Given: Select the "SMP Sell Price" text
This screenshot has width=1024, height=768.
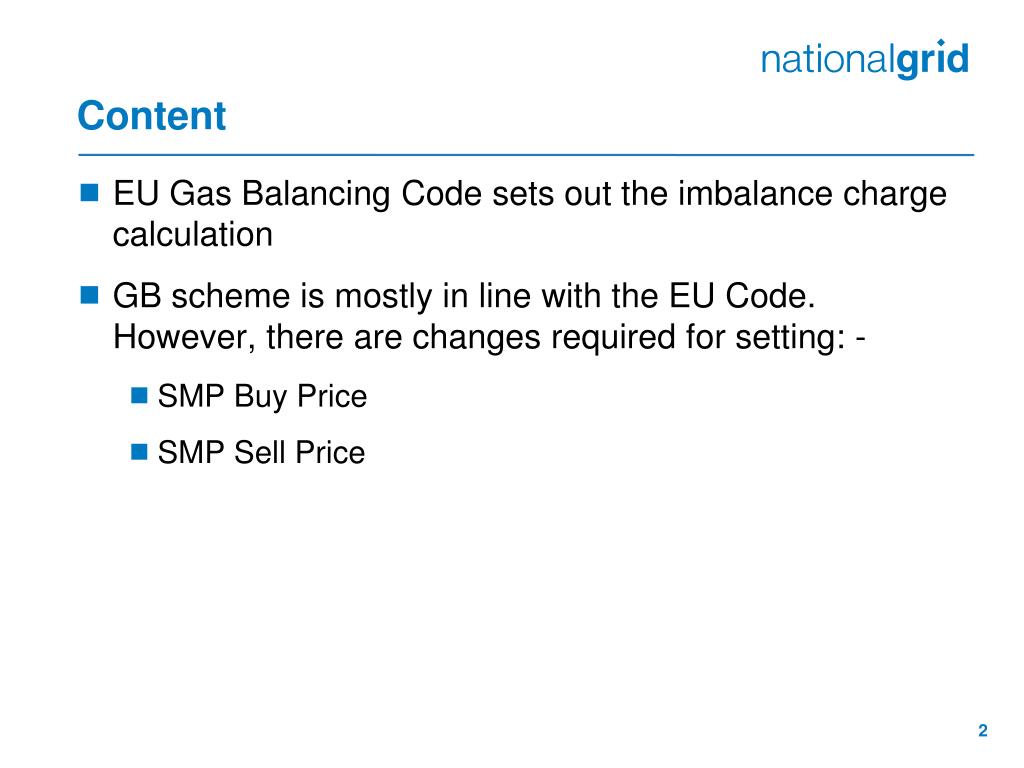Looking at the screenshot, I should (x=261, y=453).
